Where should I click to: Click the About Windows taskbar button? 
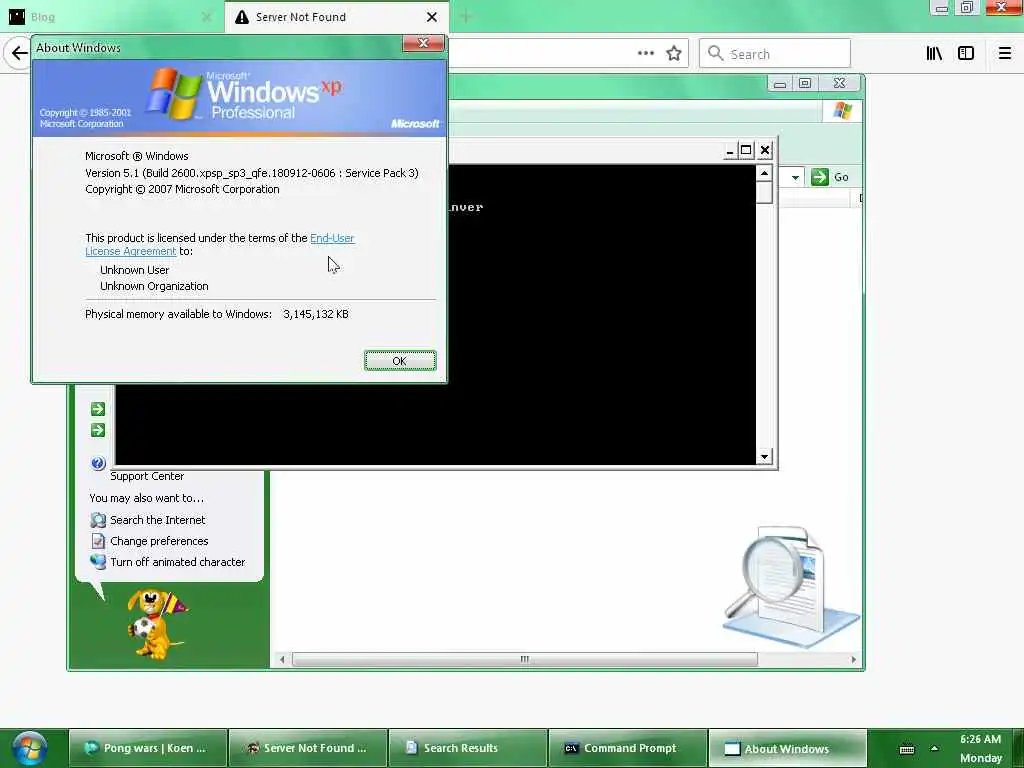(x=788, y=748)
